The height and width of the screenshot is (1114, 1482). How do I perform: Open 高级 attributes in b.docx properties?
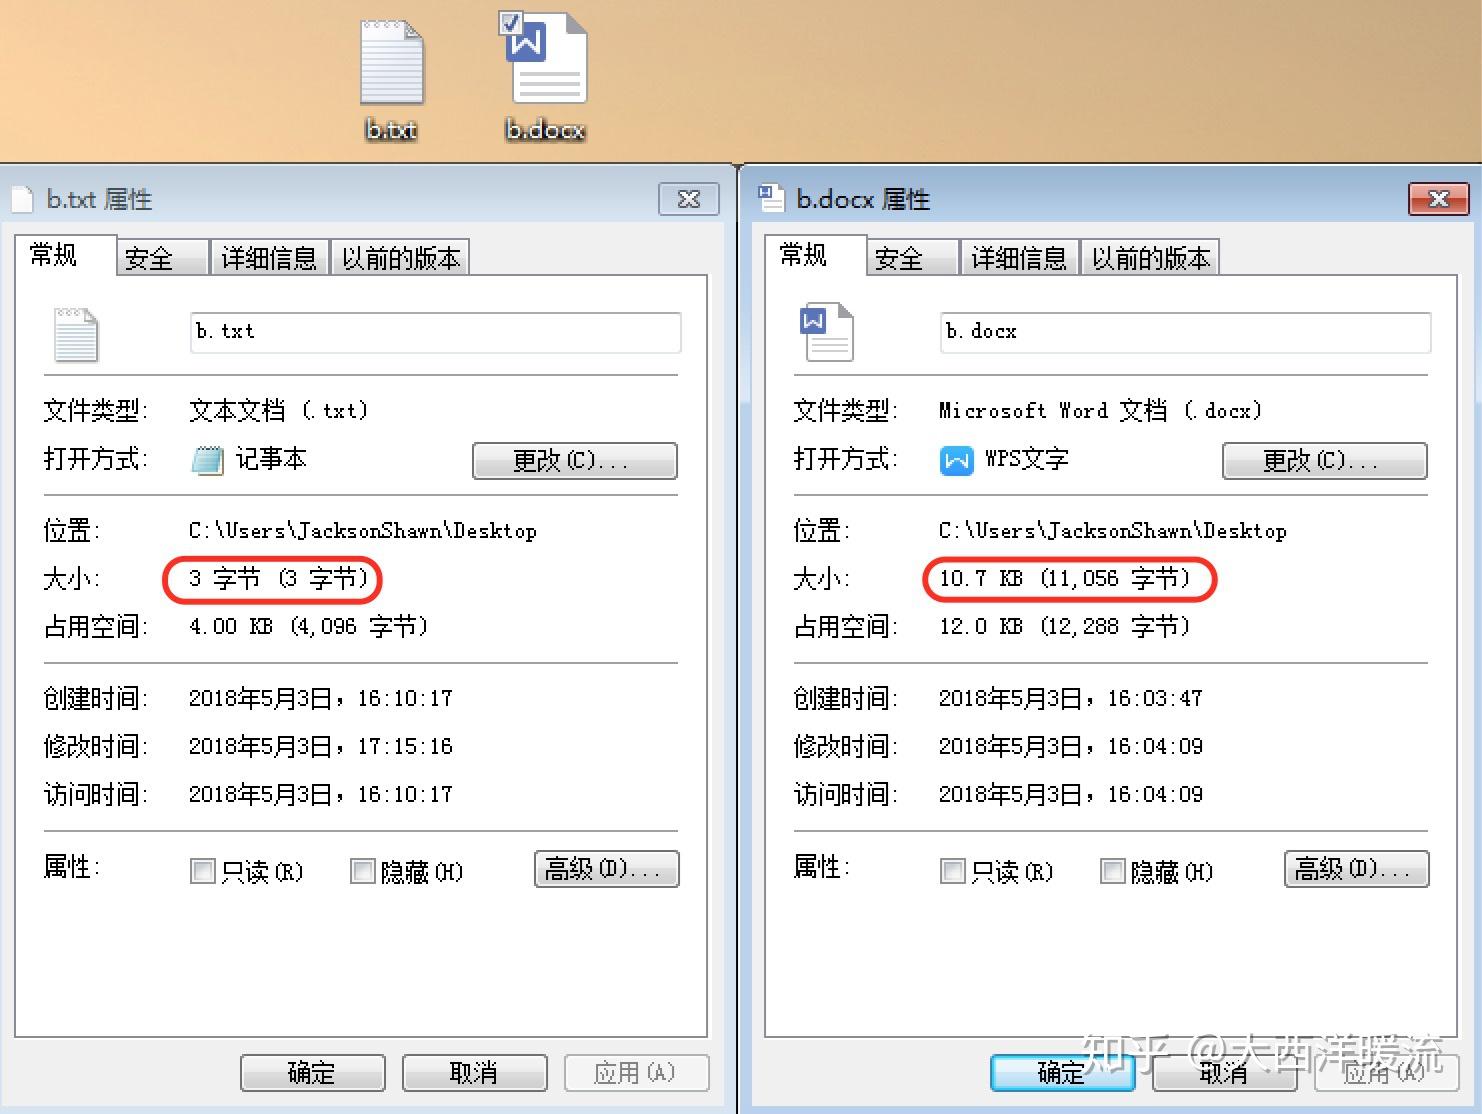pyautogui.click(x=1357, y=869)
